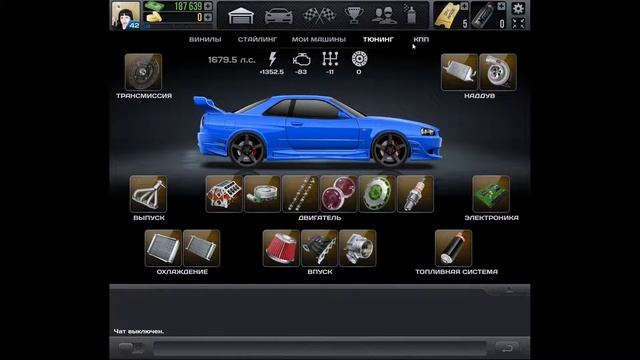Select the fuel pump part
The width and height of the screenshot is (640, 360).
pos(453,248)
